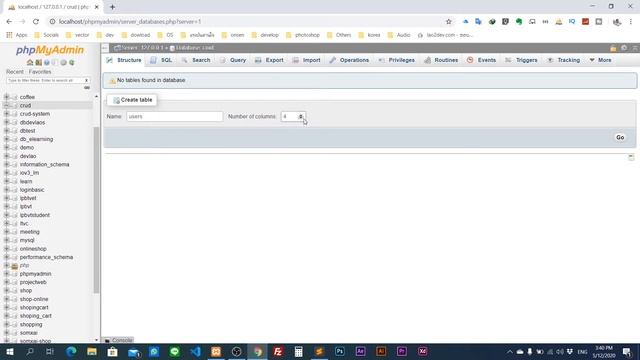The width and height of the screenshot is (640, 360).
Task: Open the Favorites tables link
Action: click(40, 72)
